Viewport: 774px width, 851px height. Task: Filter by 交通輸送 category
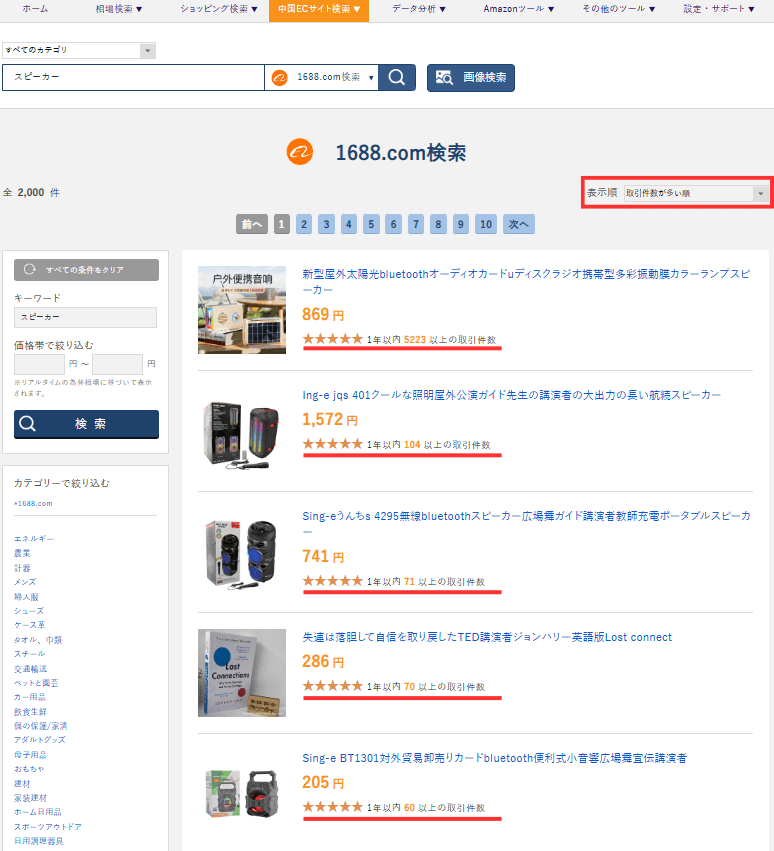(x=30, y=669)
